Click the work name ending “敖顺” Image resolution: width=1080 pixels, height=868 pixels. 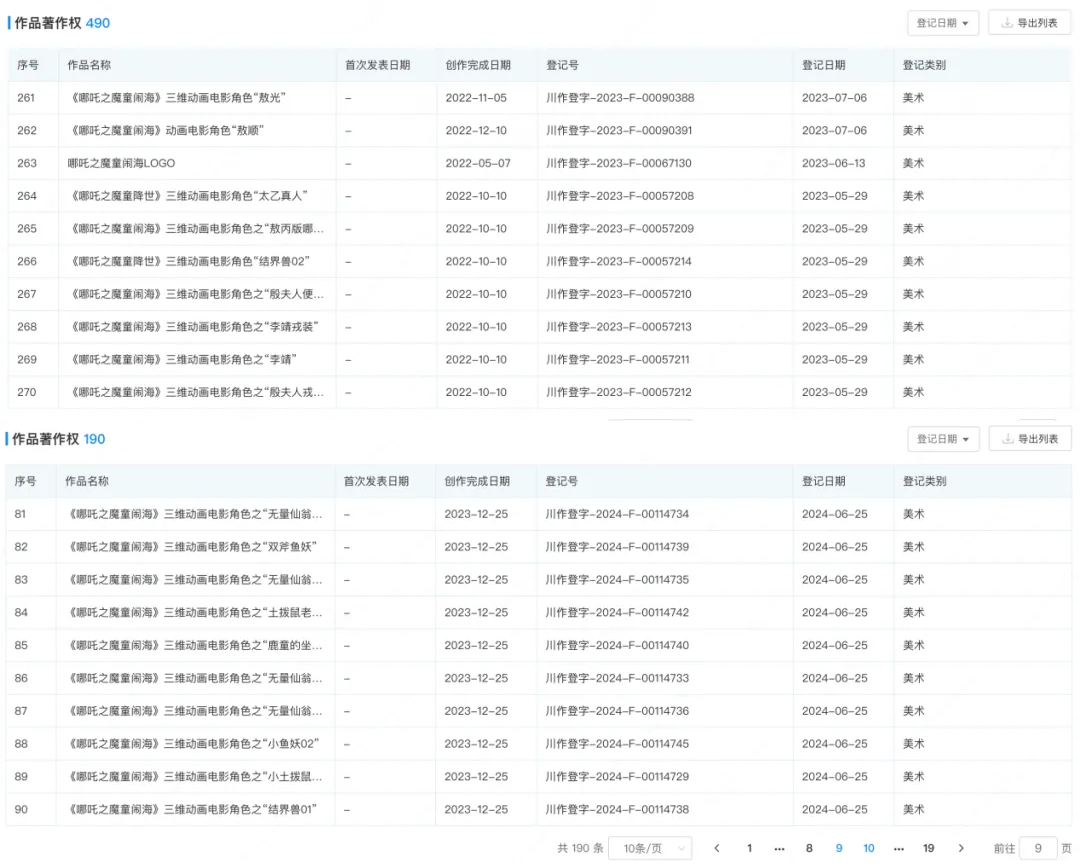[x=166, y=130]
